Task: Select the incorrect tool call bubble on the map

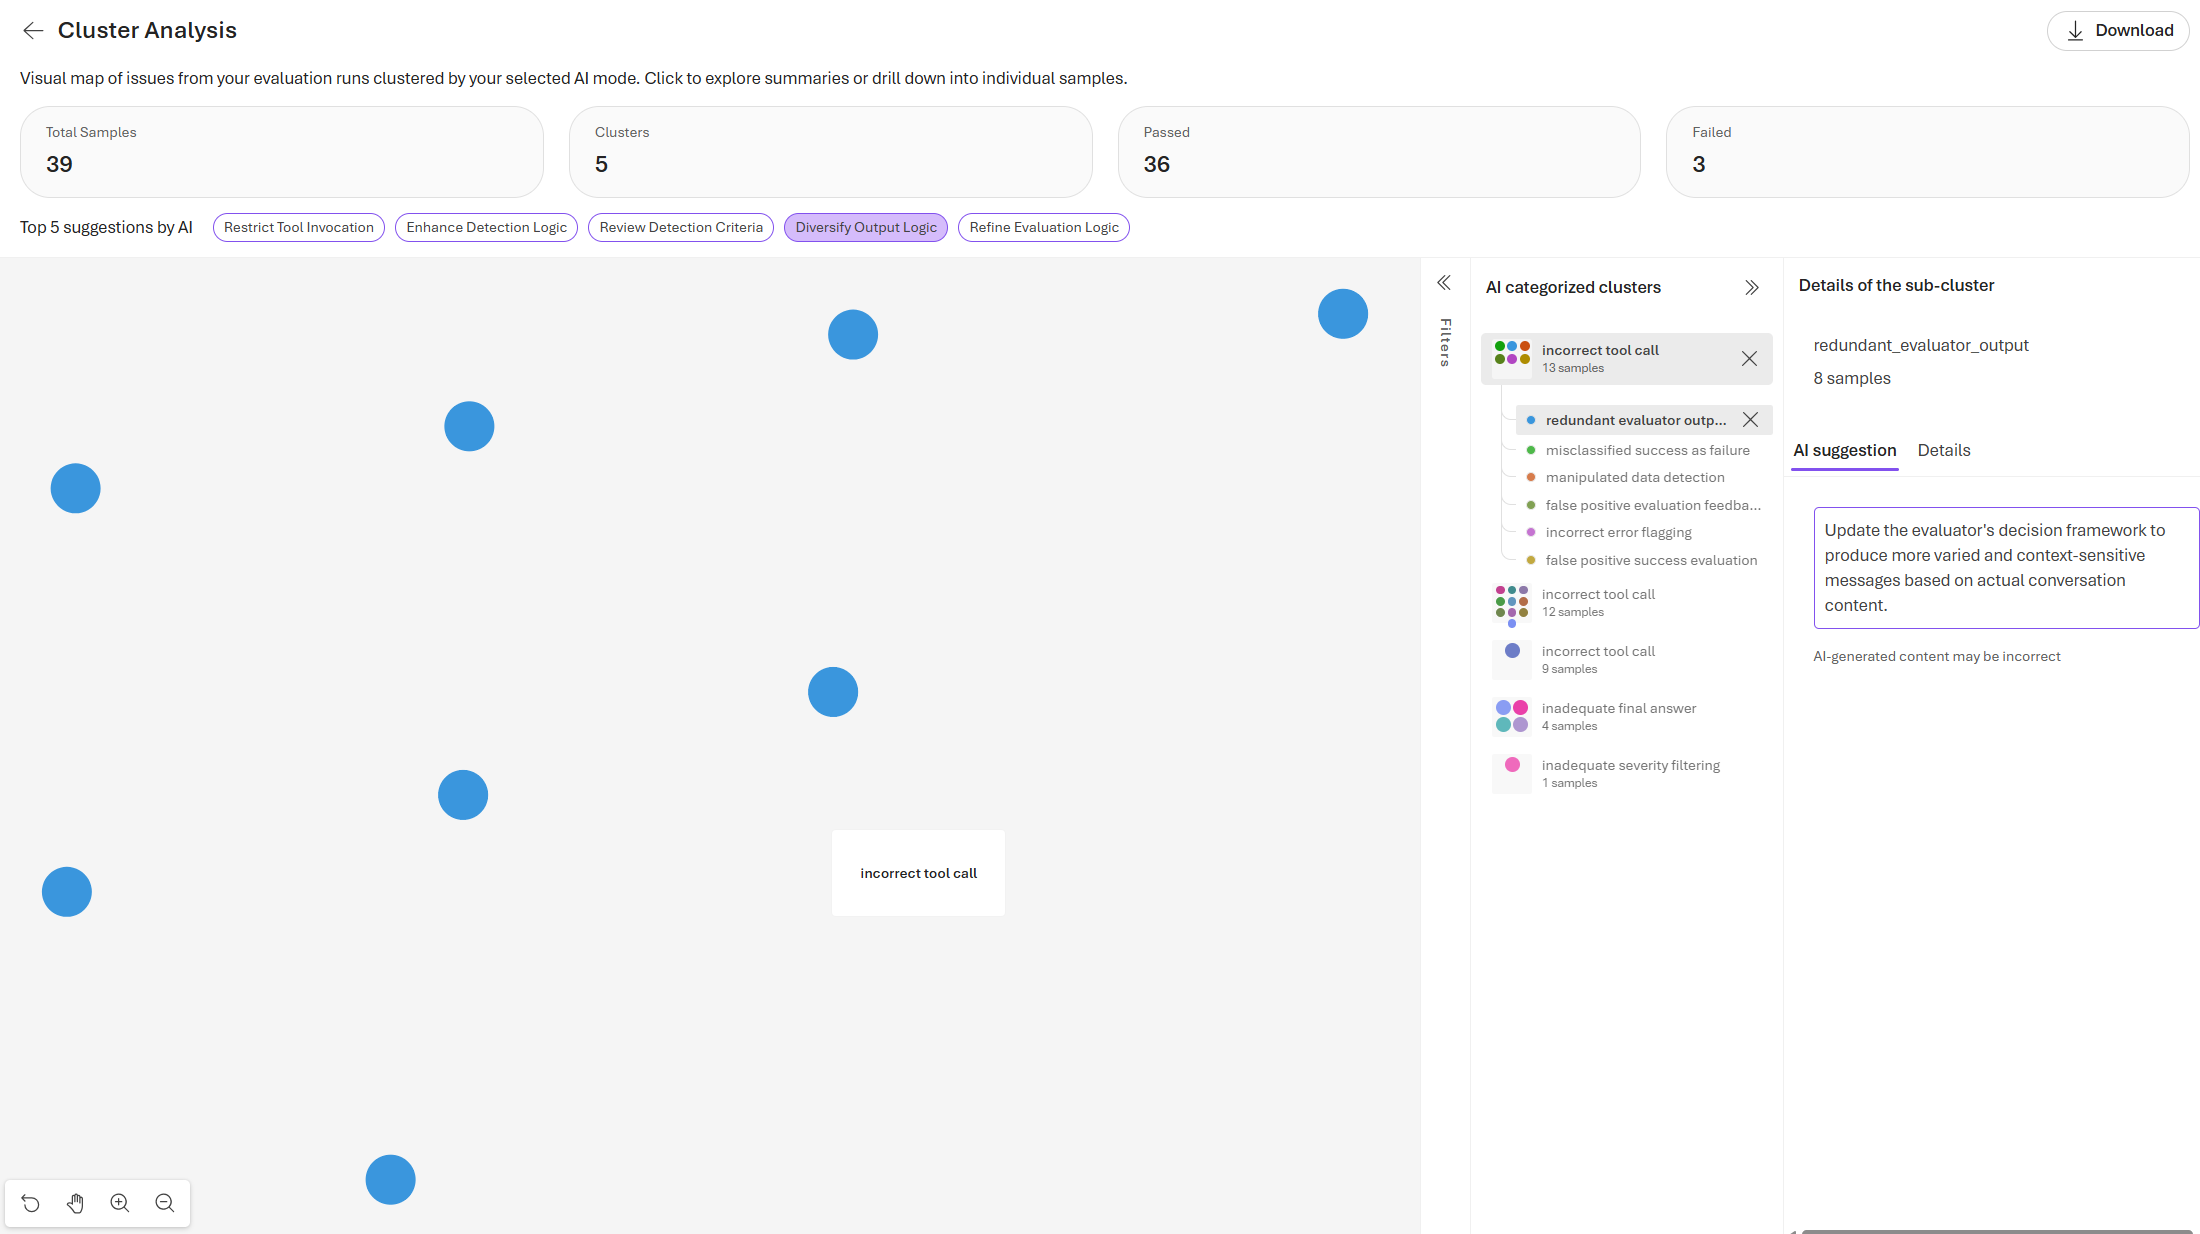Action: pos(917,873)
